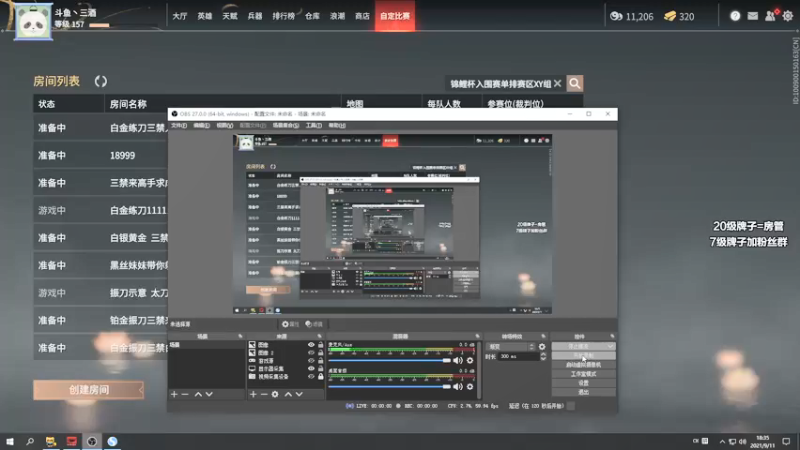Click OBS 退出 button
This screenshot has width=800, height=450.
tap(583, 392)
